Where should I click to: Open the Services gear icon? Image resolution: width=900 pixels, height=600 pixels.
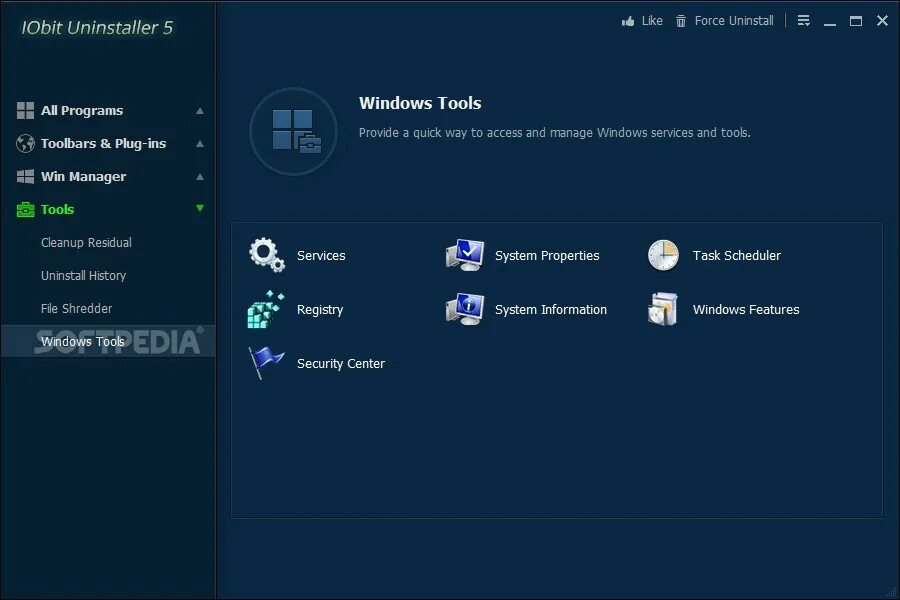[267, 254]
